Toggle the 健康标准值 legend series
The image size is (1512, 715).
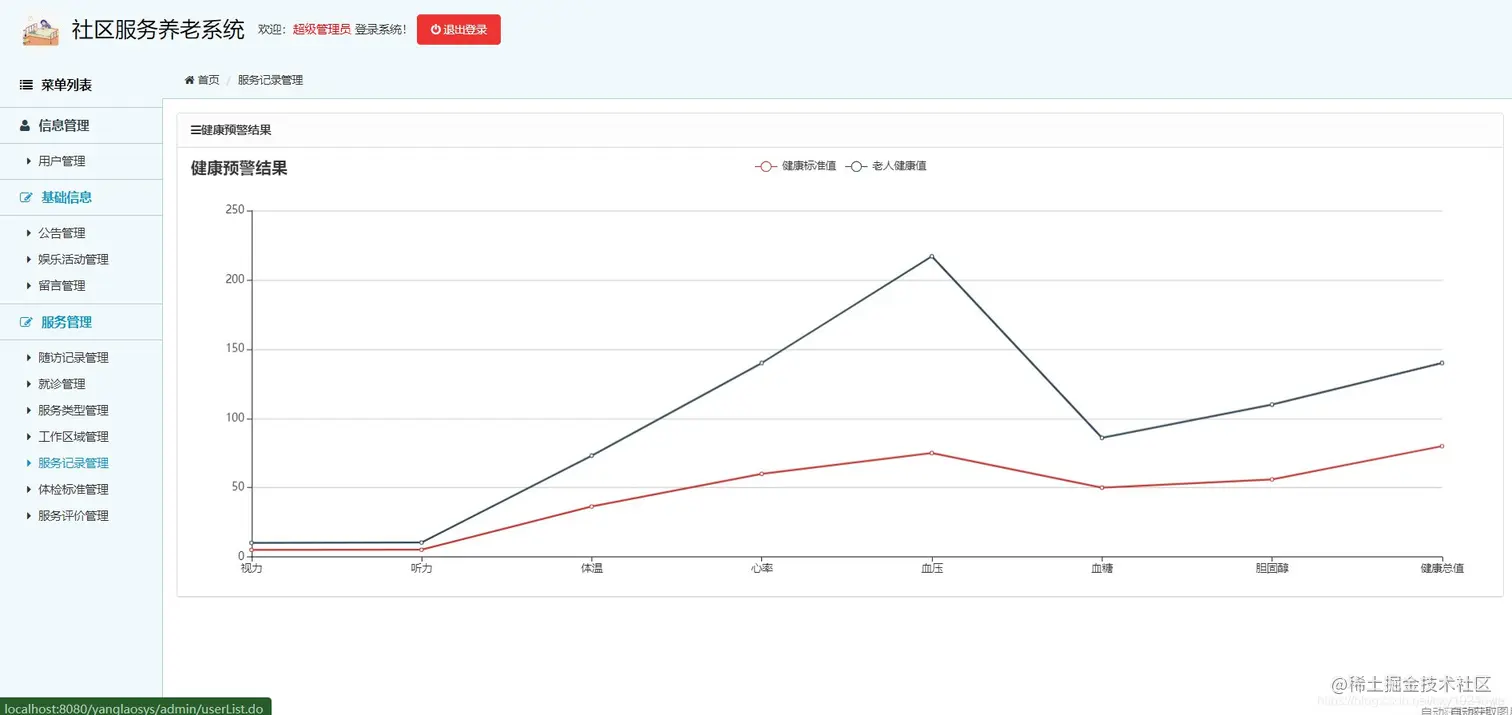pyautogui.click(x=796, y=166)
